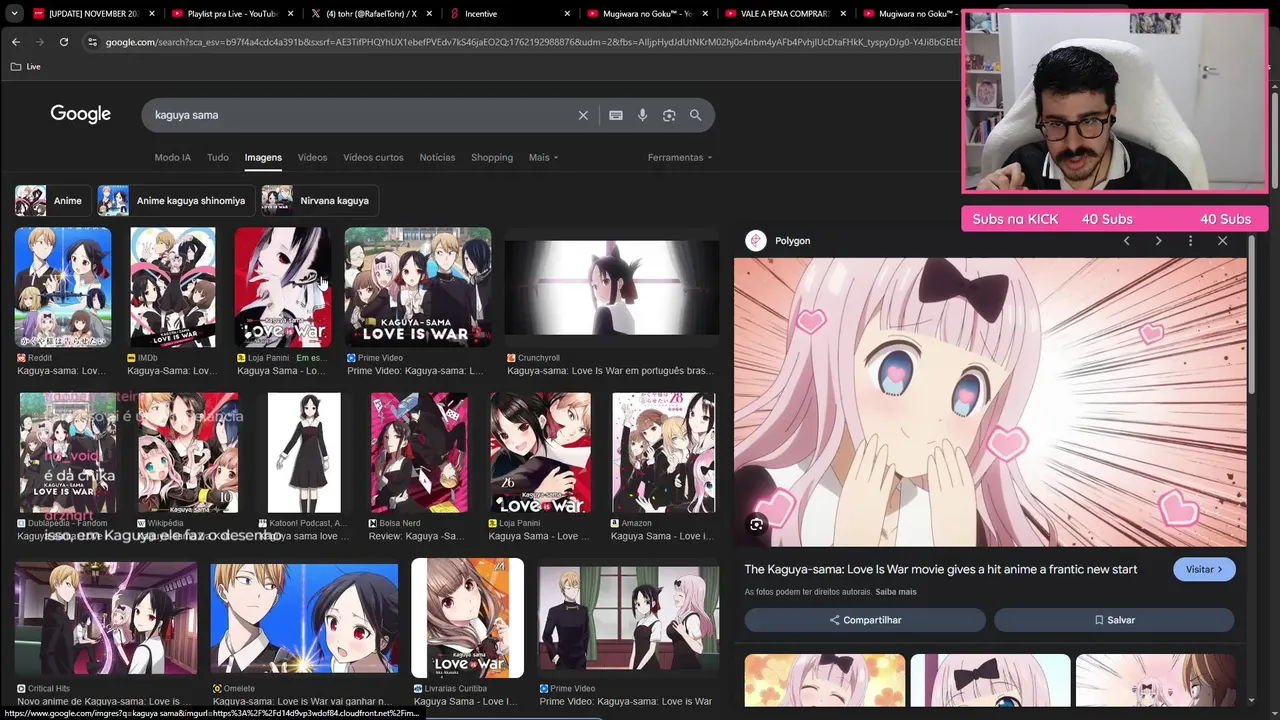1280x720 pixels.
Task: Click the Lens icon on preview image
Action: click(x=756, y=524)
